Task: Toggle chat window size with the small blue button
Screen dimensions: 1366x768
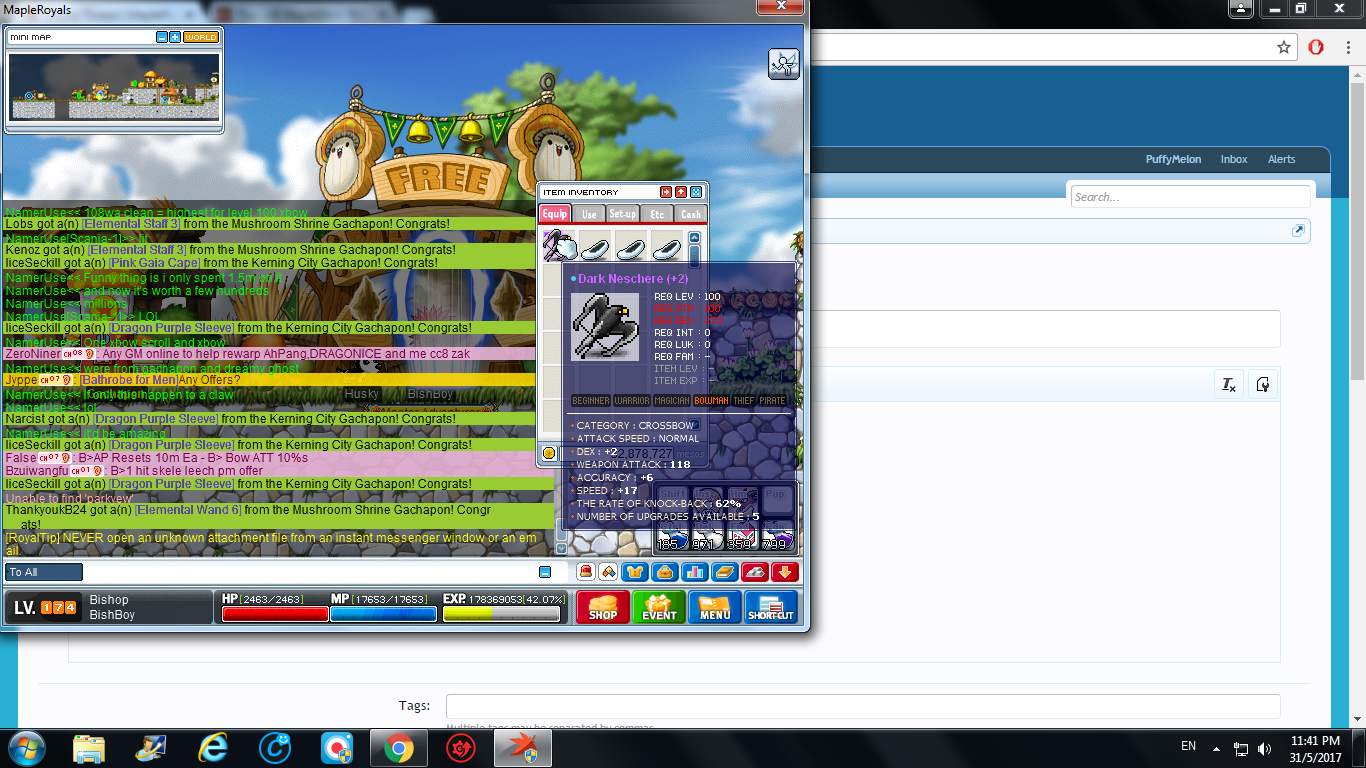Action: (545, 572)
